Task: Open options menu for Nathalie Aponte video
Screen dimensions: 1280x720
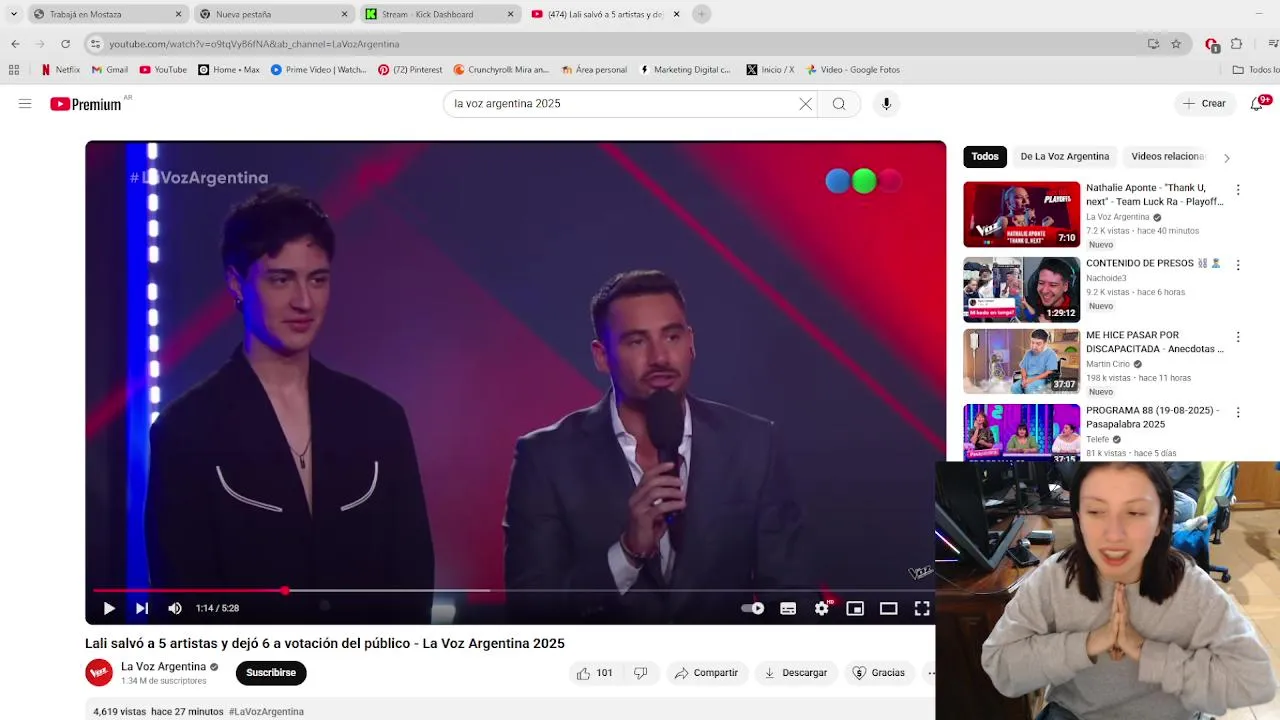Action: tap(1238, 190)
